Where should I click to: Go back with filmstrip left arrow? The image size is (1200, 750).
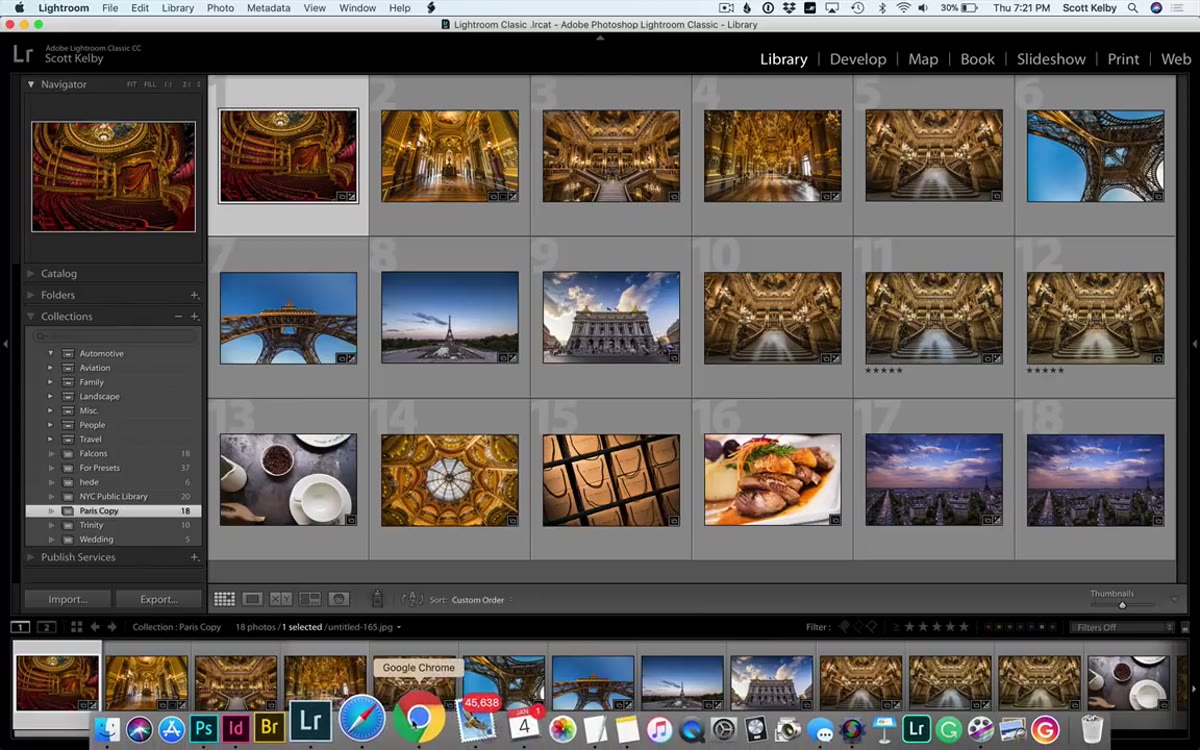pos(95,627)
